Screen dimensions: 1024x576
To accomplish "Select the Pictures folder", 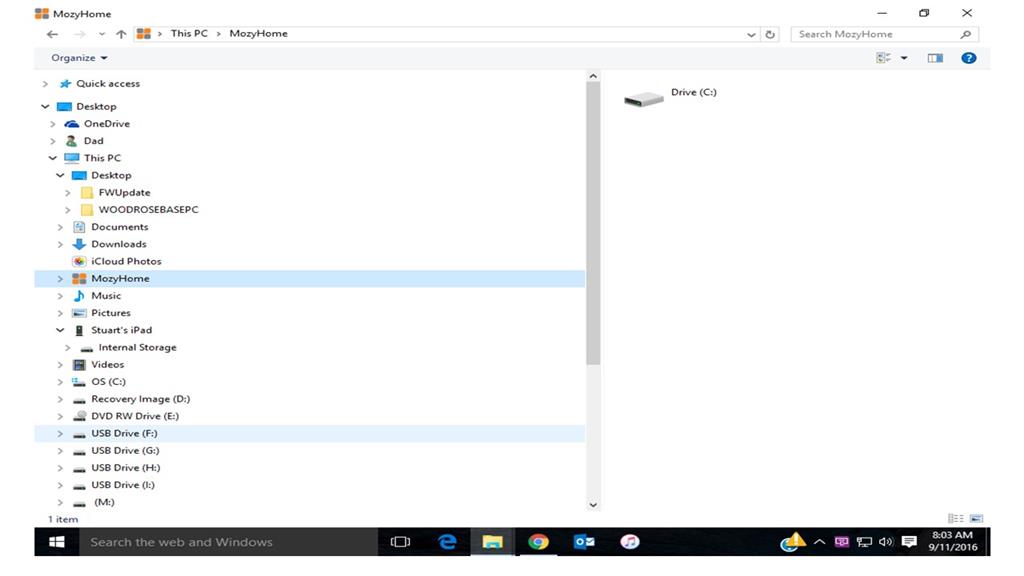I will coord(110,313).
